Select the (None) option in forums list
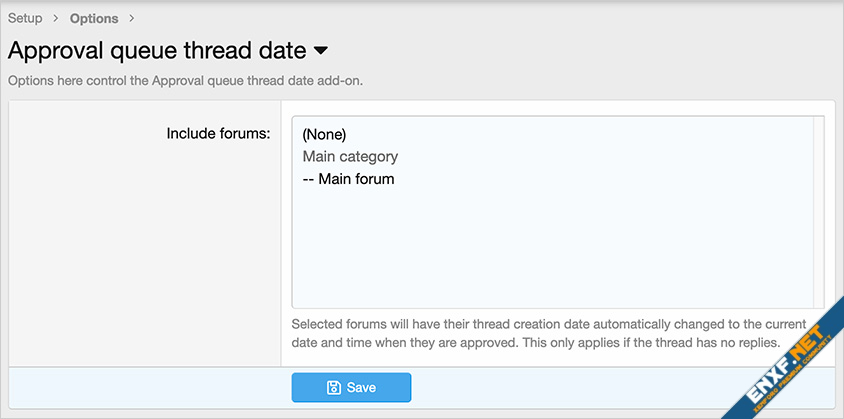The width and height of the screenshot is (844, 419). [324, 134]
